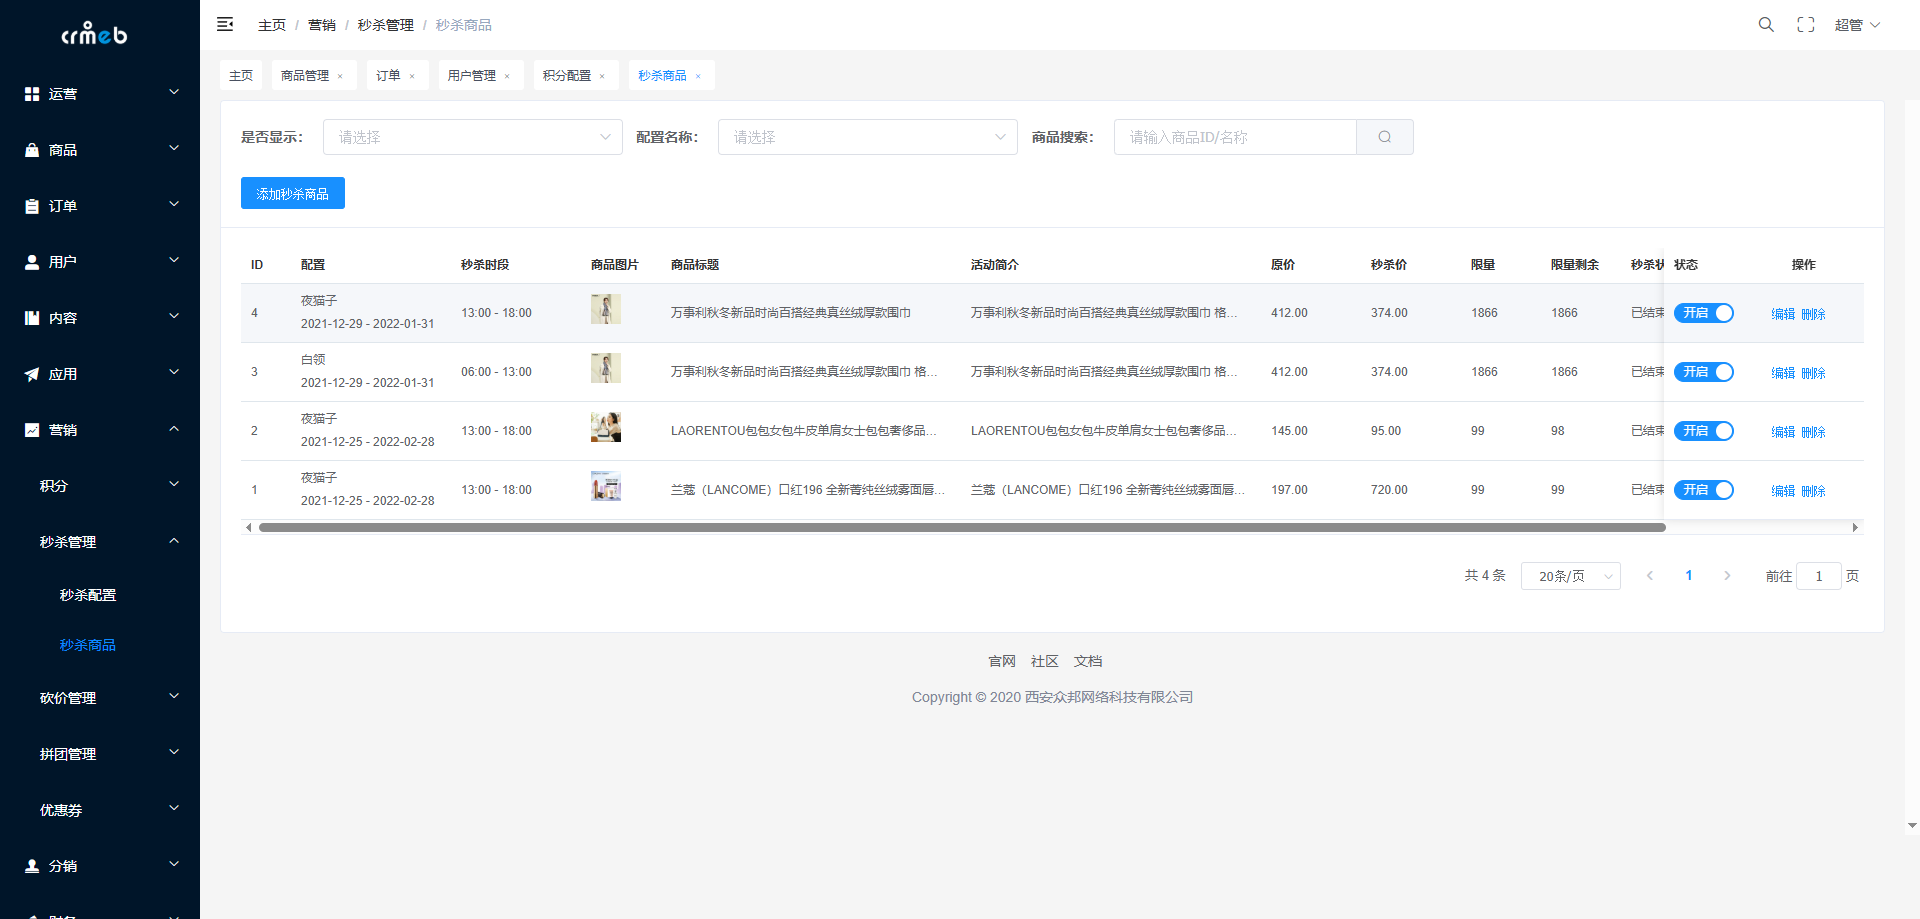Open the 是否显示 dropdown

pyautogui.click(x=472, y=137)
